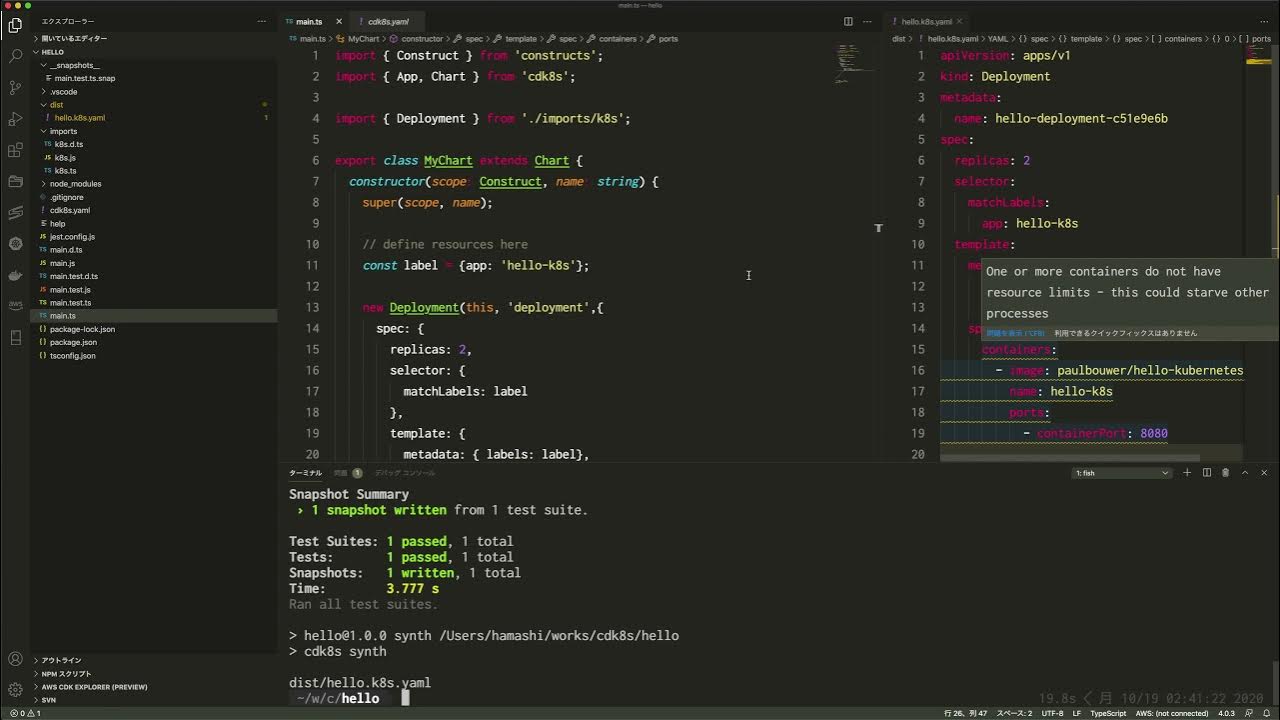This screenshot has width=1280, height=720.
Task: Switch to the Debug Console panel tab
Action: tap(405, 473)
